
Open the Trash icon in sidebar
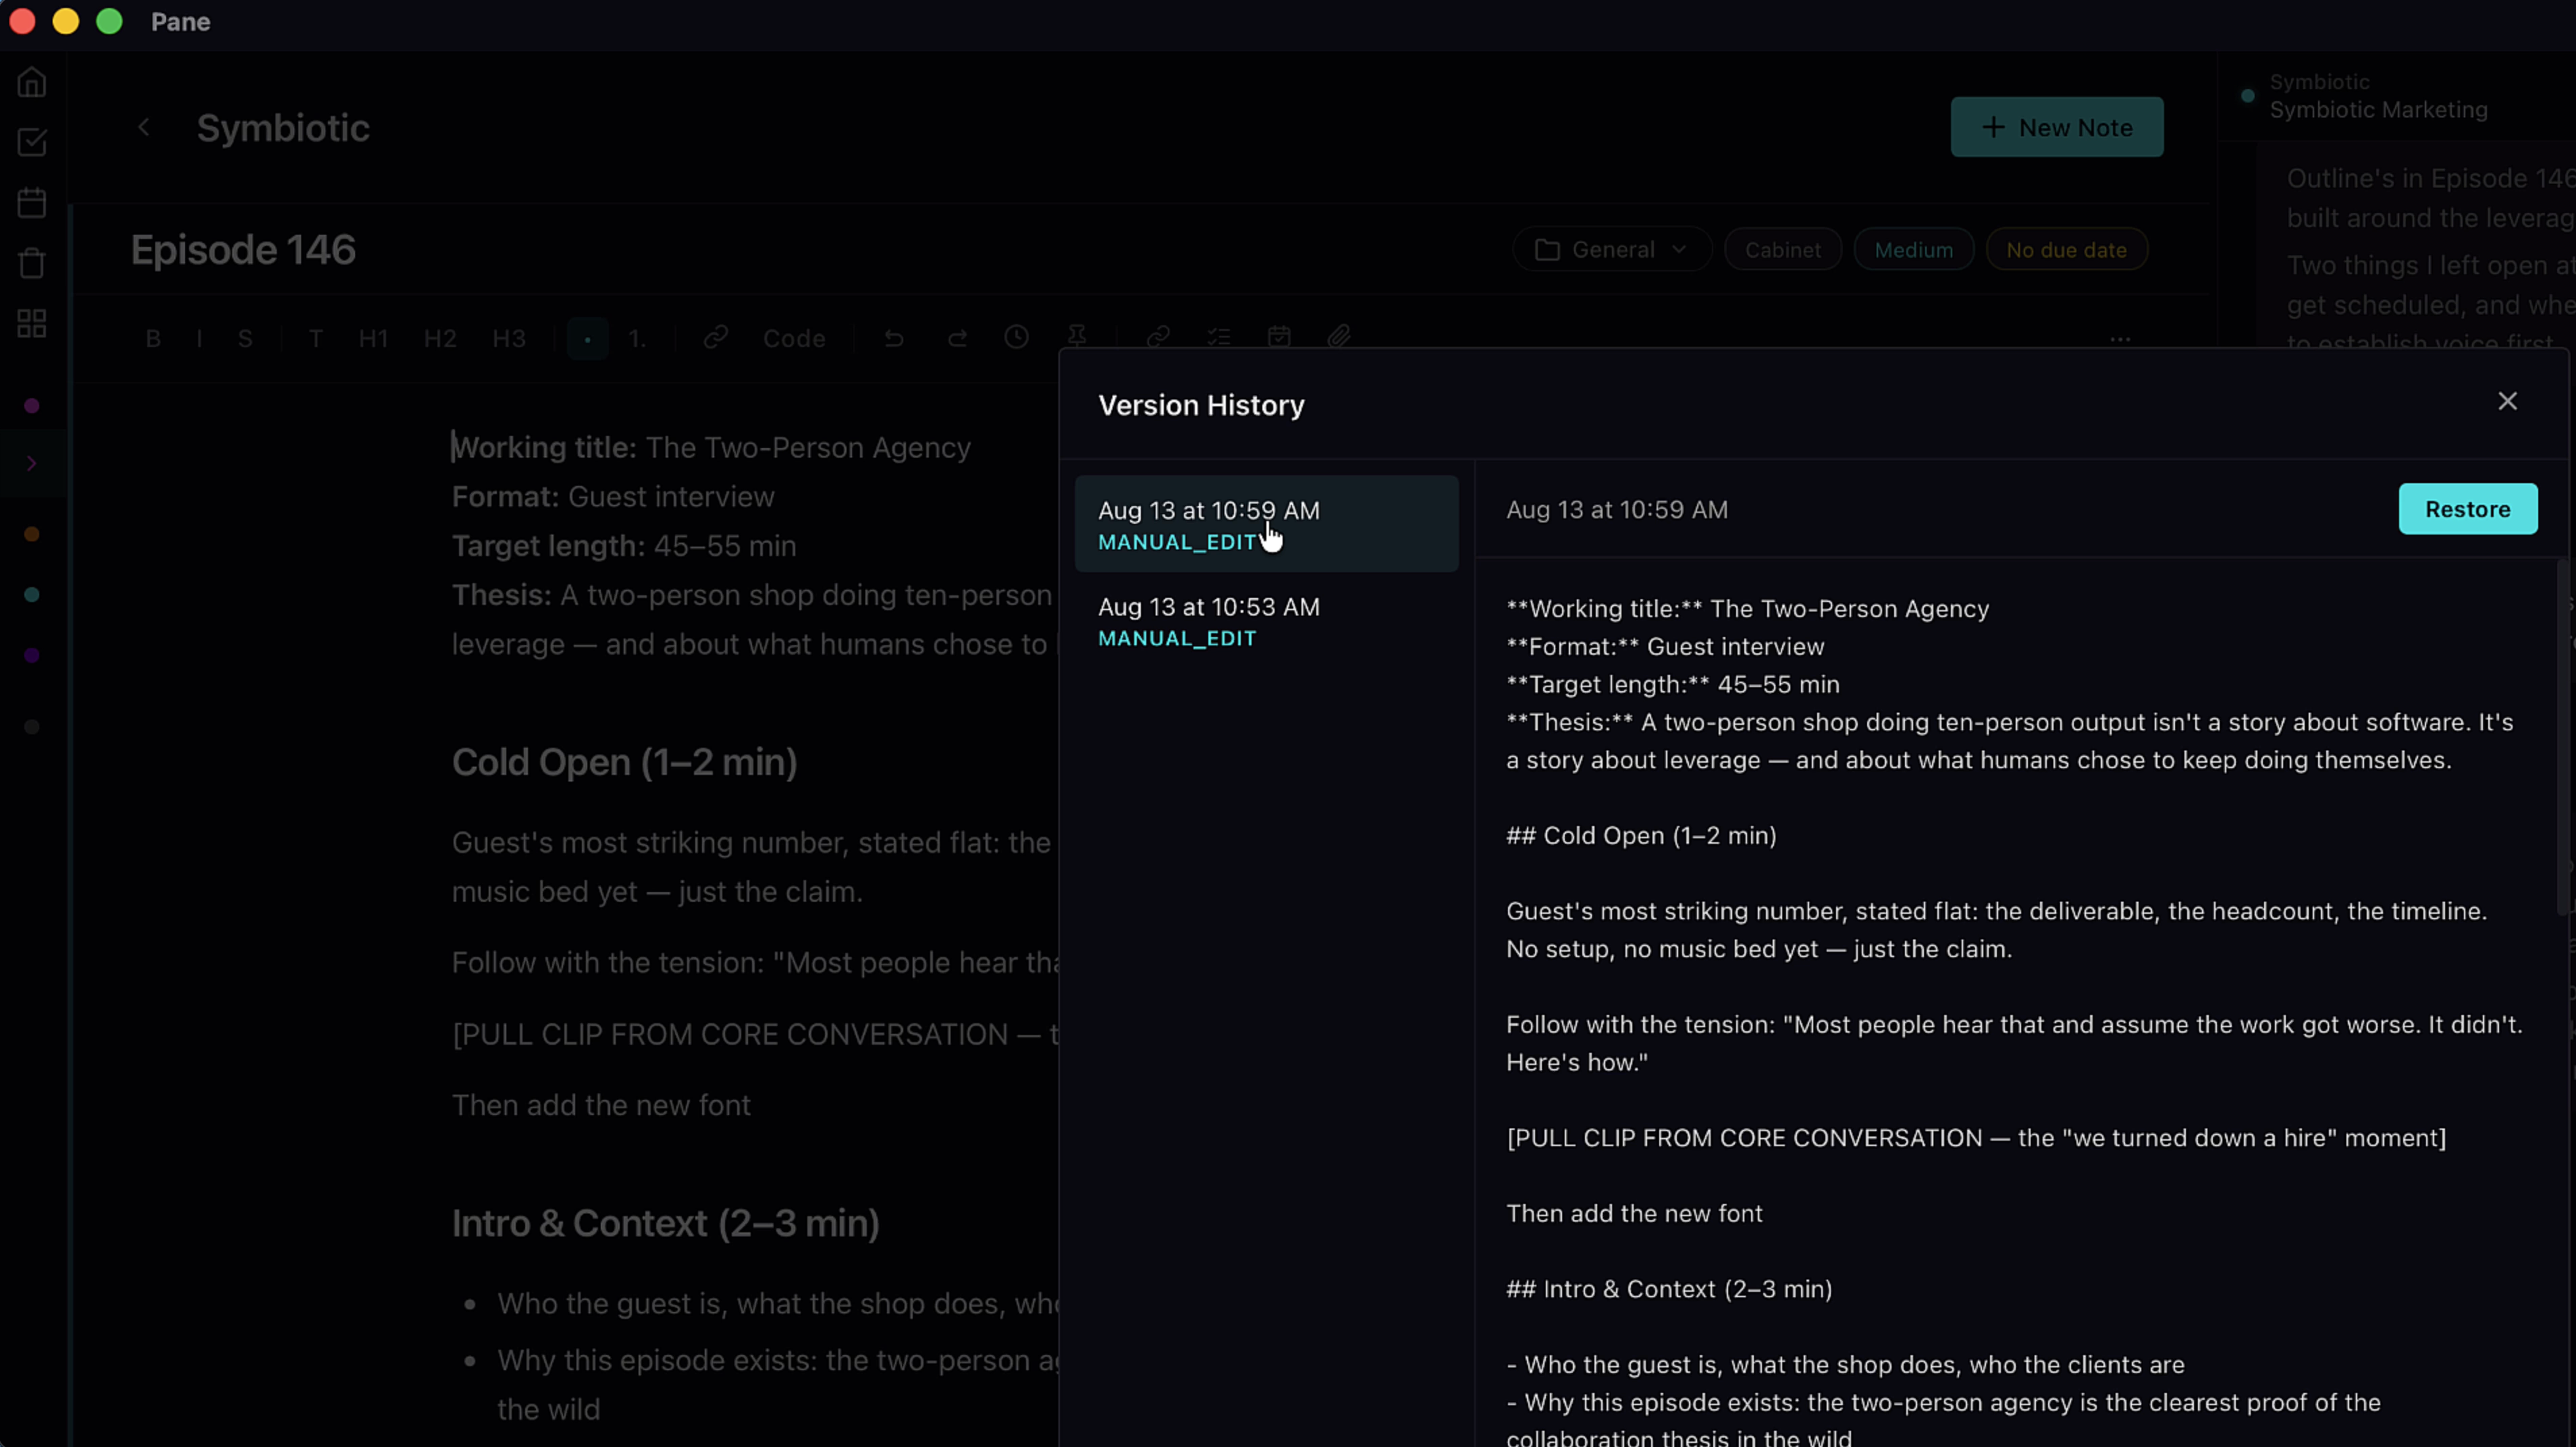(32, 263)
